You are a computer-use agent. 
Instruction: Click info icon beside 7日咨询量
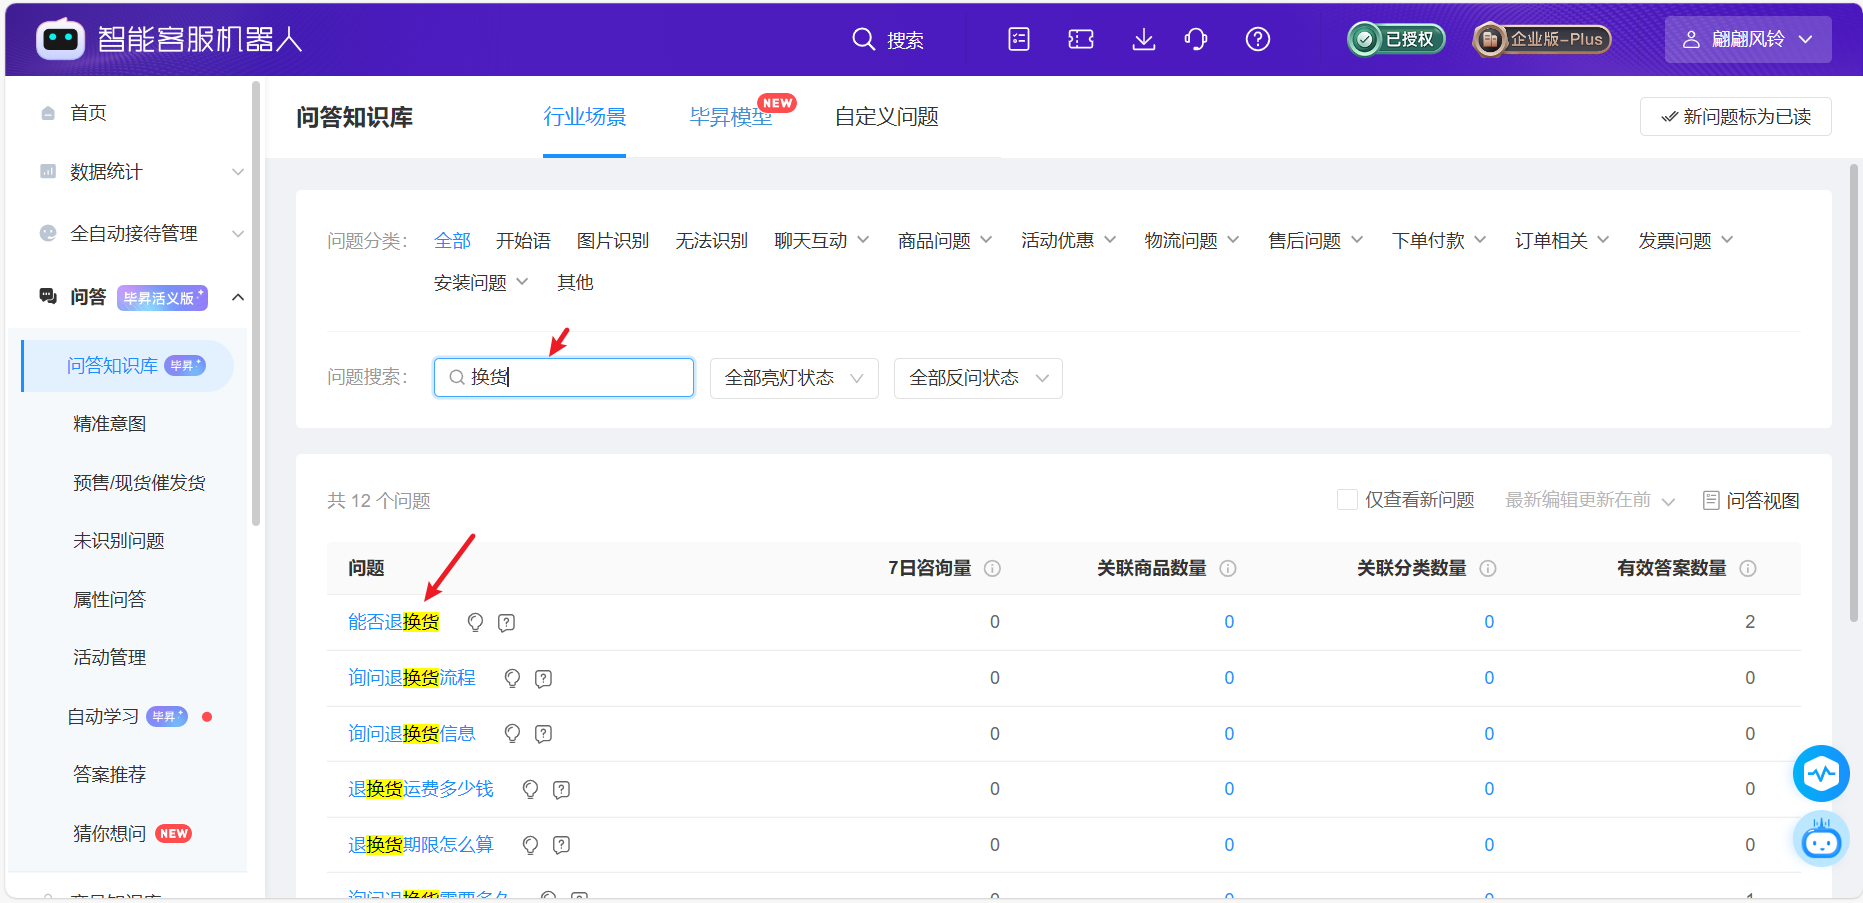(992, 568)
